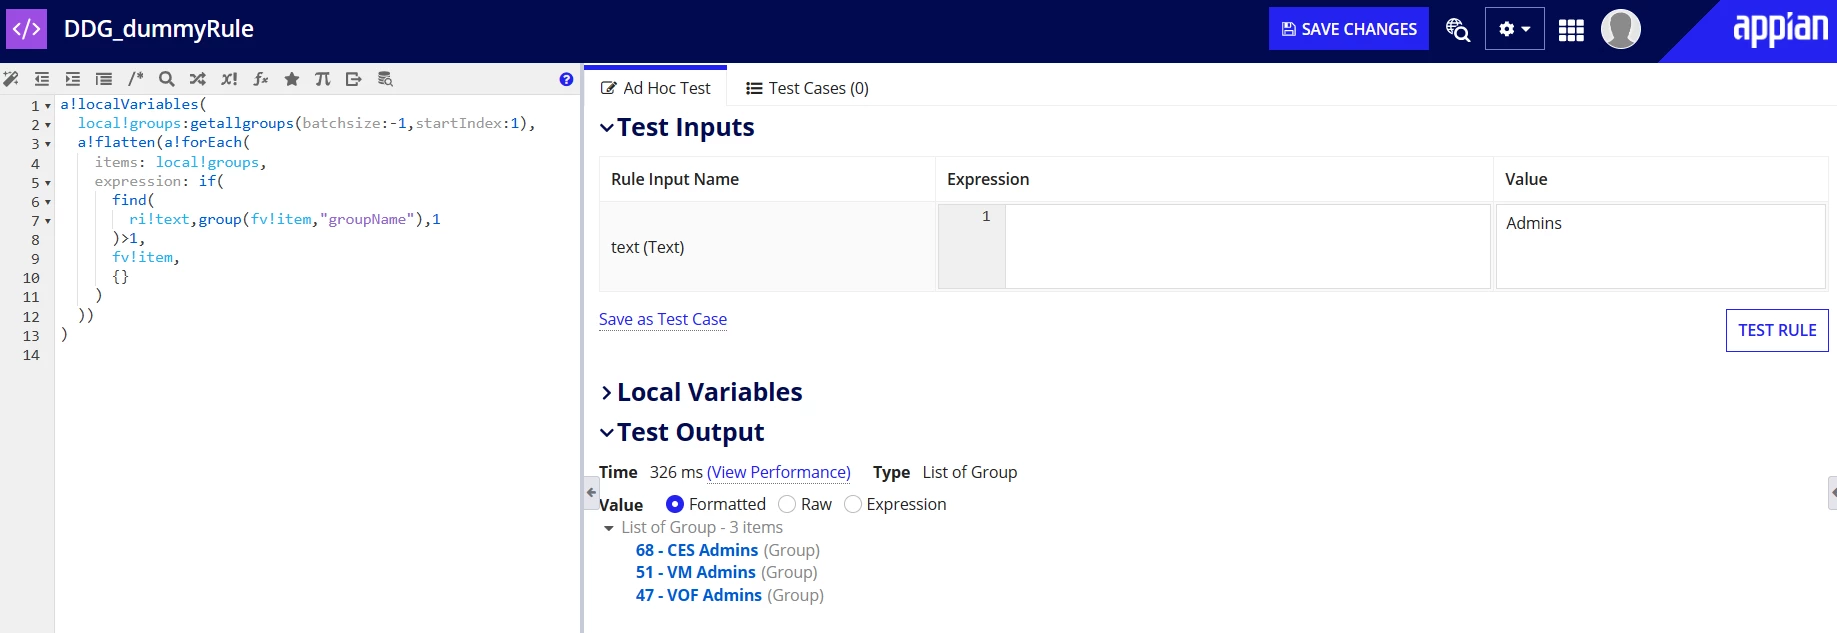Fold code at line 3 arrow
The image size is (1837, 633).
[x=47, y=144]
